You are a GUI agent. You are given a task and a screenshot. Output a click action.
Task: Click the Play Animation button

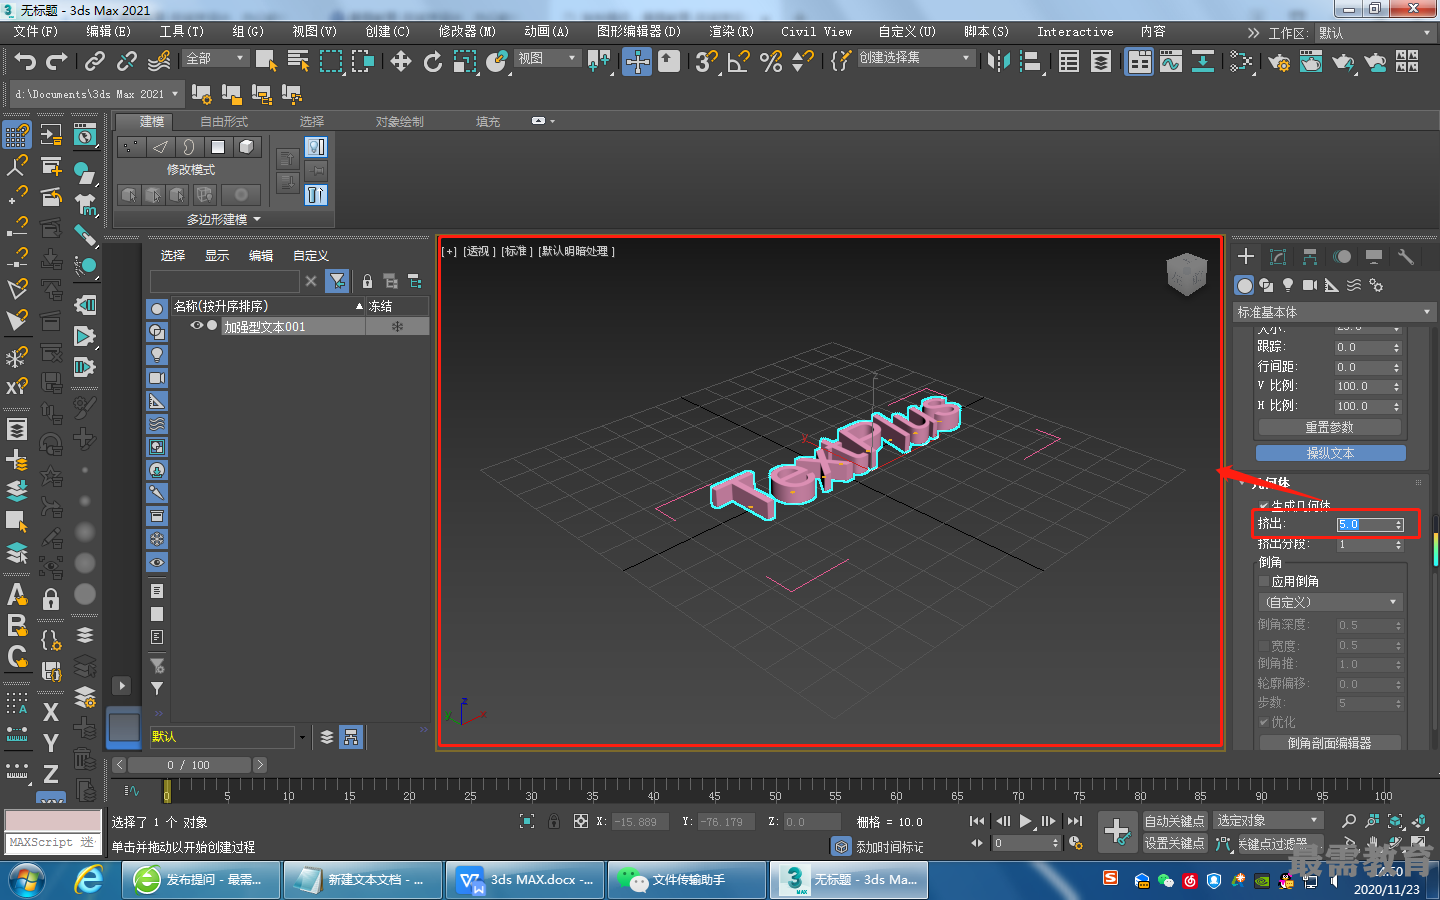pyautogui.click(x=1026, y=821)
